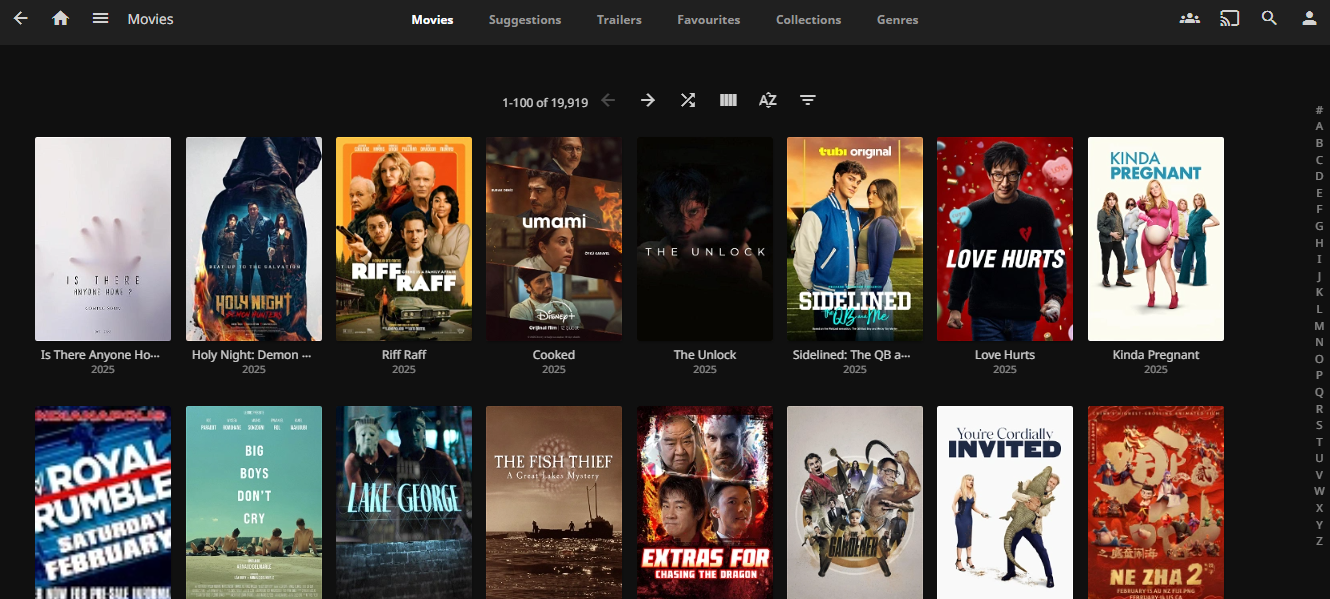Open the Kinda Pregnant movie poster
Screen dimensions: 1330x599
tap(1156, 239)
